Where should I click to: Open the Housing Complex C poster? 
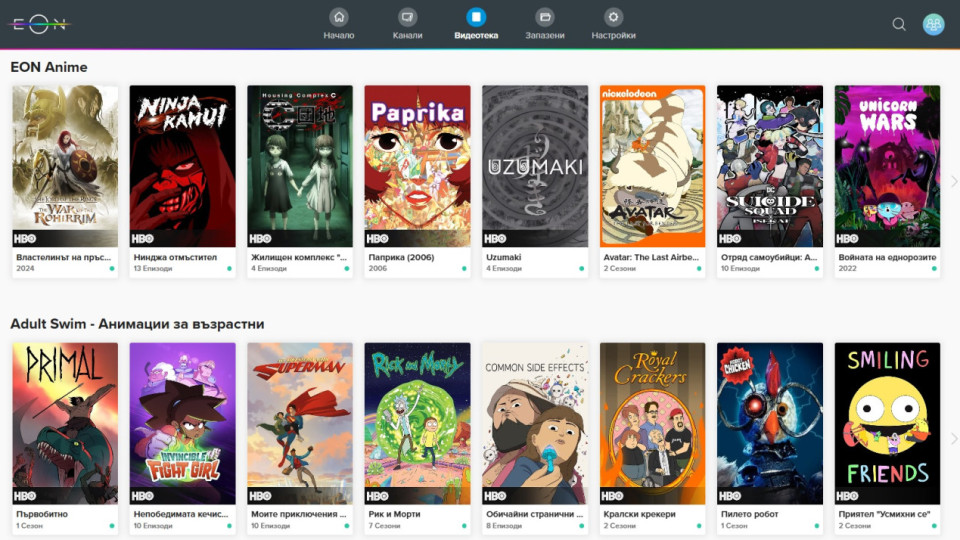pyautogui.click(x=300, y=166)
